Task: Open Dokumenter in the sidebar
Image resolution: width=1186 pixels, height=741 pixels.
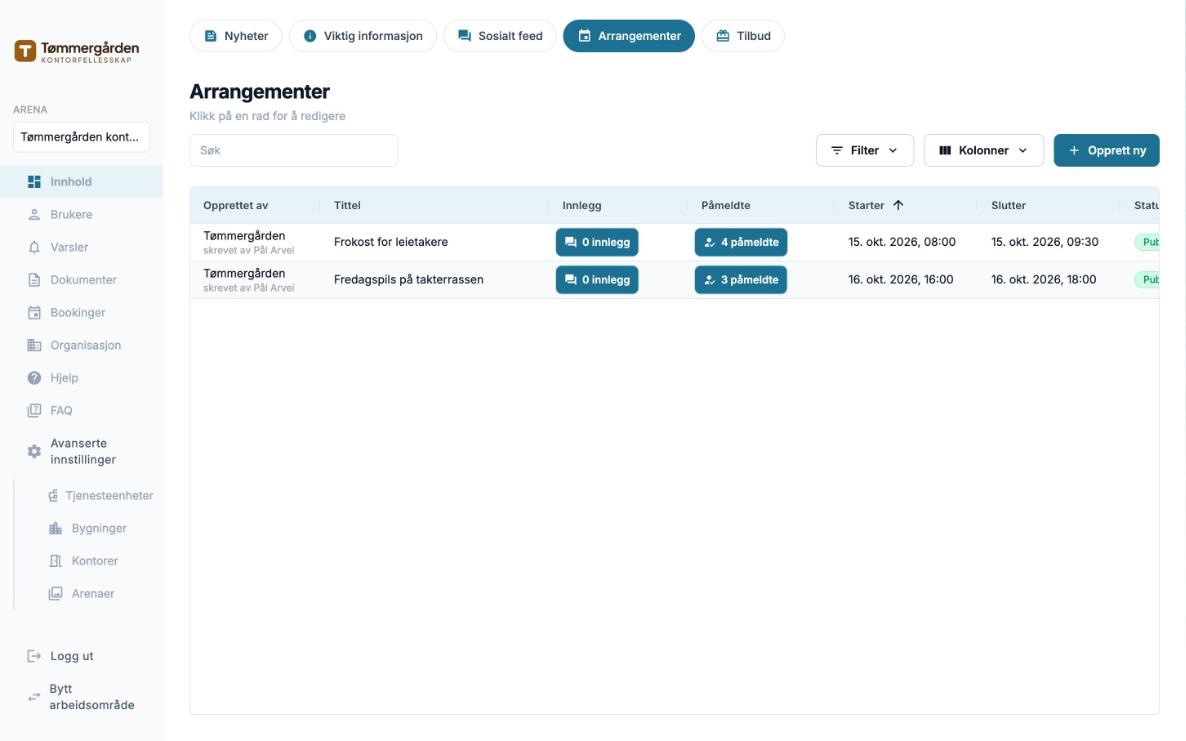Action: pyautogui.click(x=83, y=280)
